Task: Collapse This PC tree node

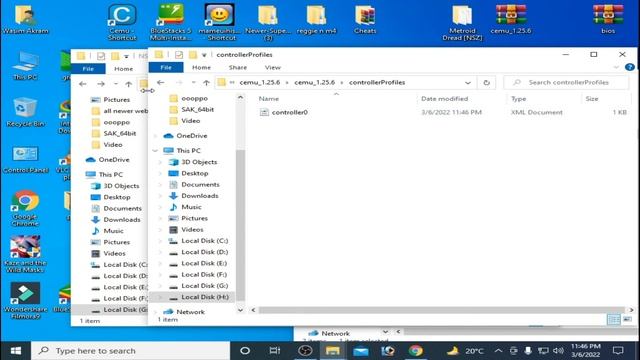Action: point(155,151)
